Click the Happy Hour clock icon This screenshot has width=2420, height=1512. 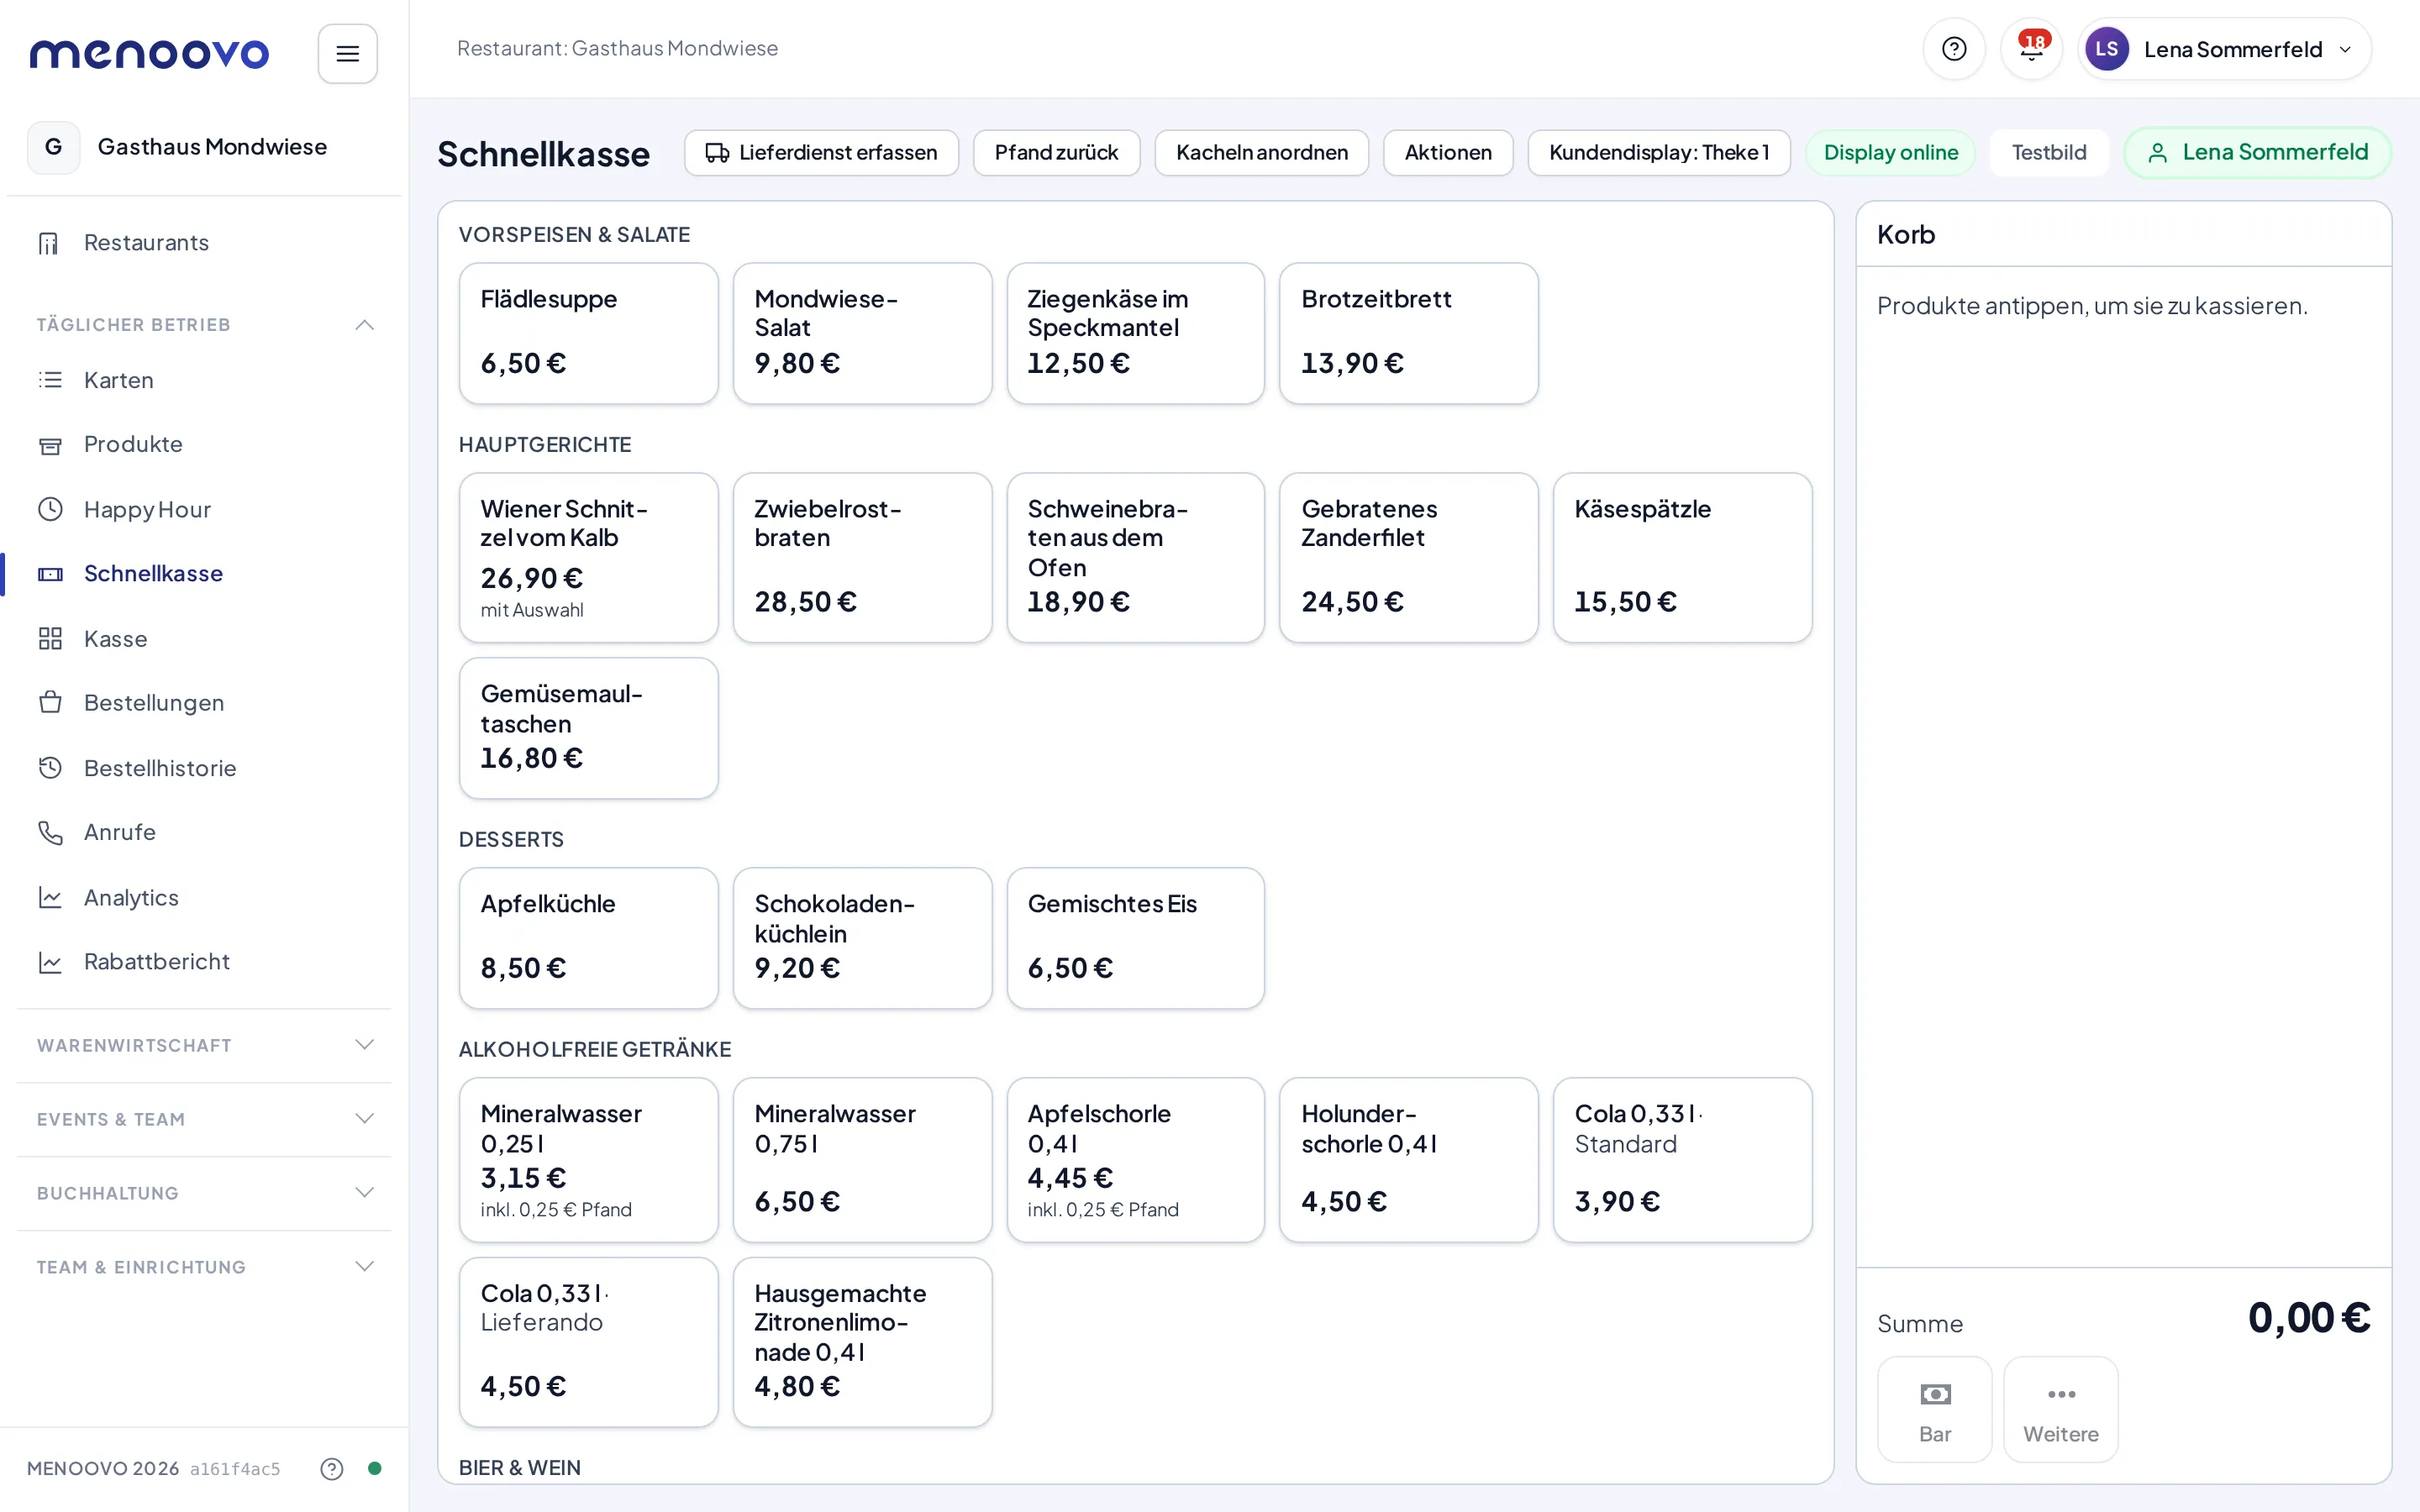[50, 509]
